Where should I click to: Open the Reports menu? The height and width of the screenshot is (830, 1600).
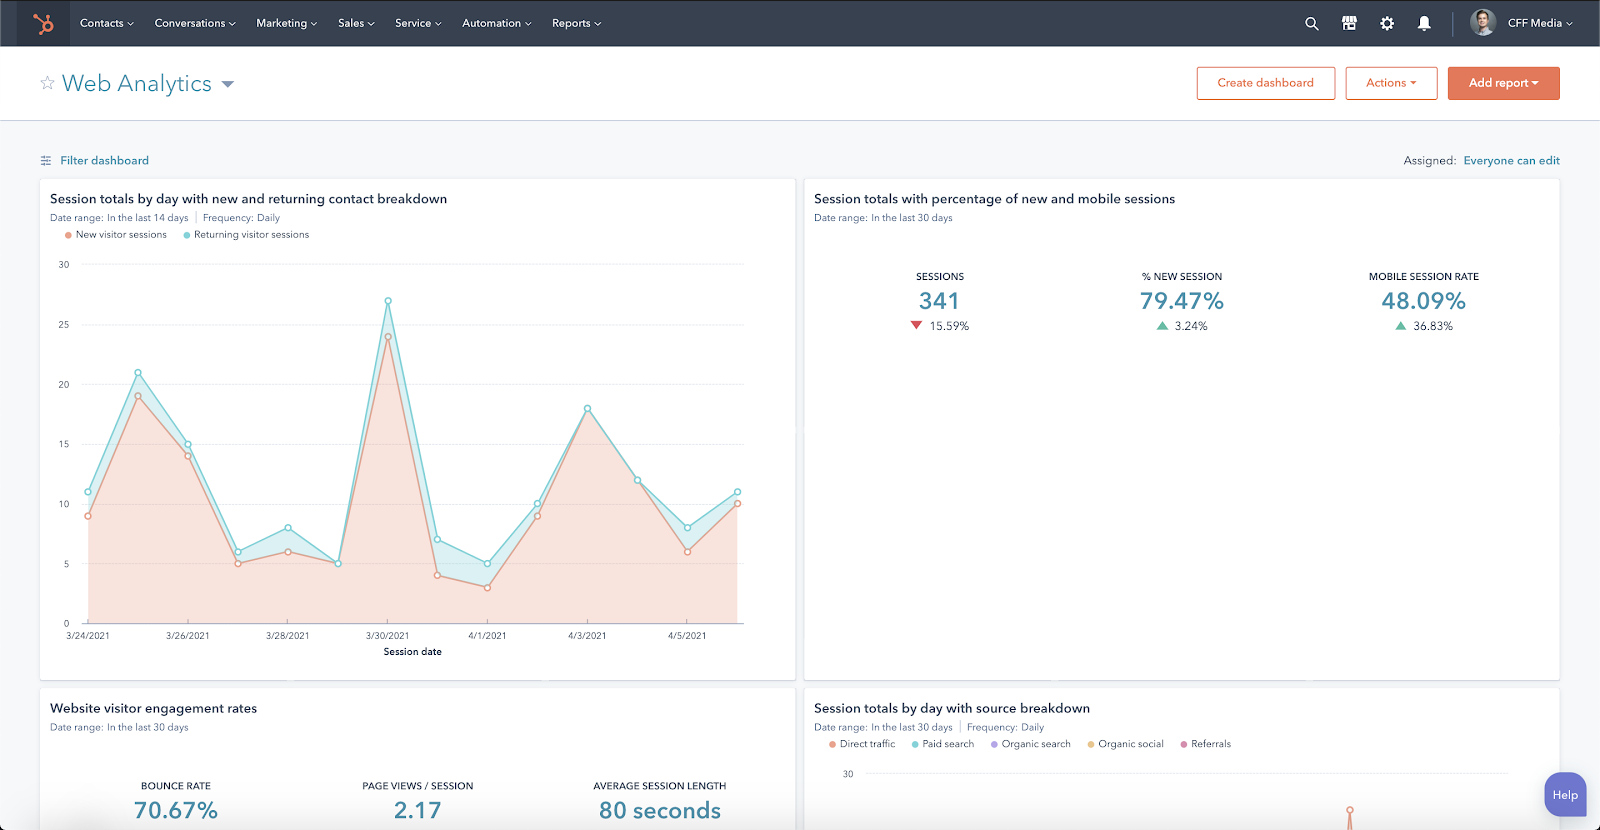pos(576,23)
